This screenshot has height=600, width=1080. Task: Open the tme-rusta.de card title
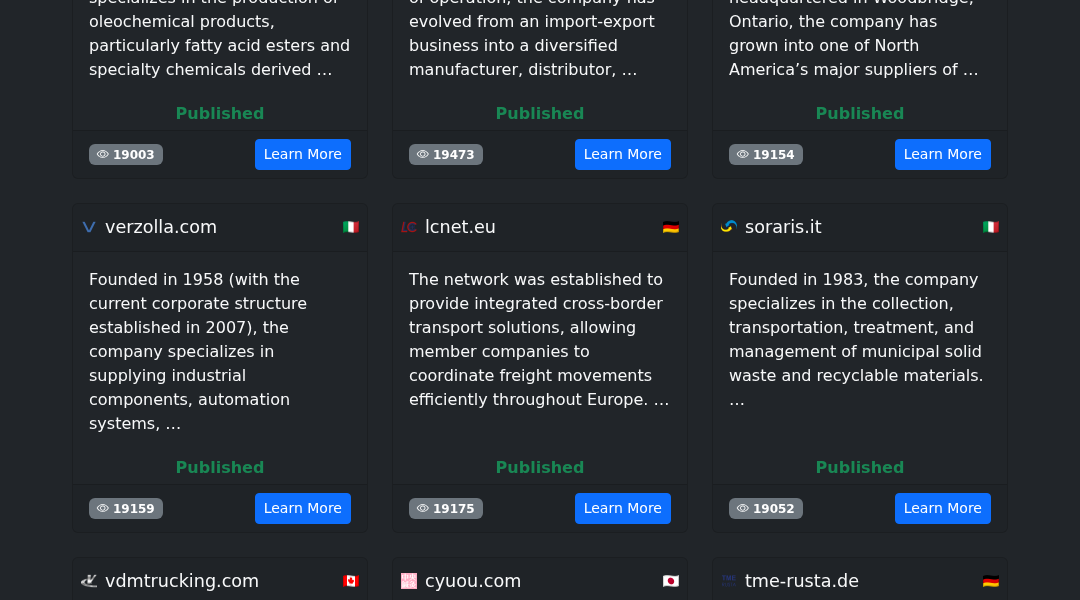click(x=802, y=581)
